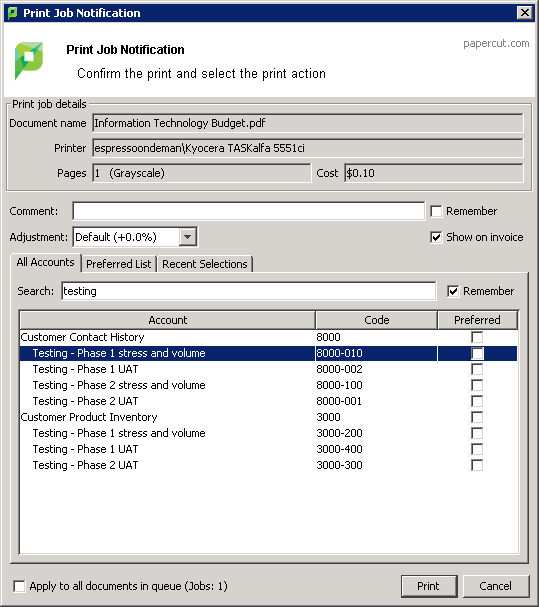Select Testing - Phase 2 stress and volume row

(x=268, y=385)
